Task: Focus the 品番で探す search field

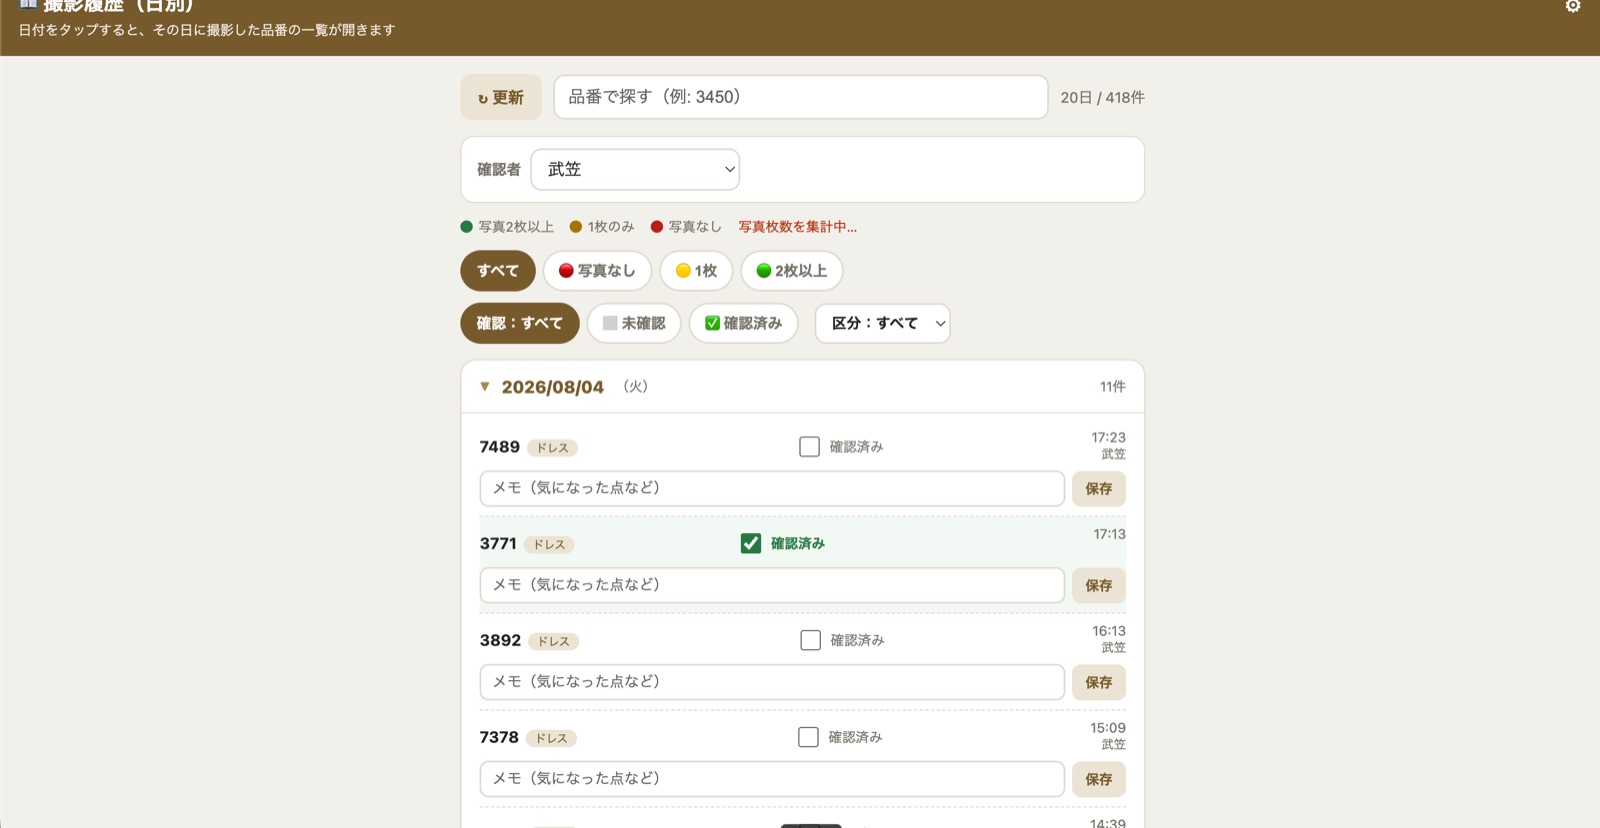Action: click(x=801, y=97)
